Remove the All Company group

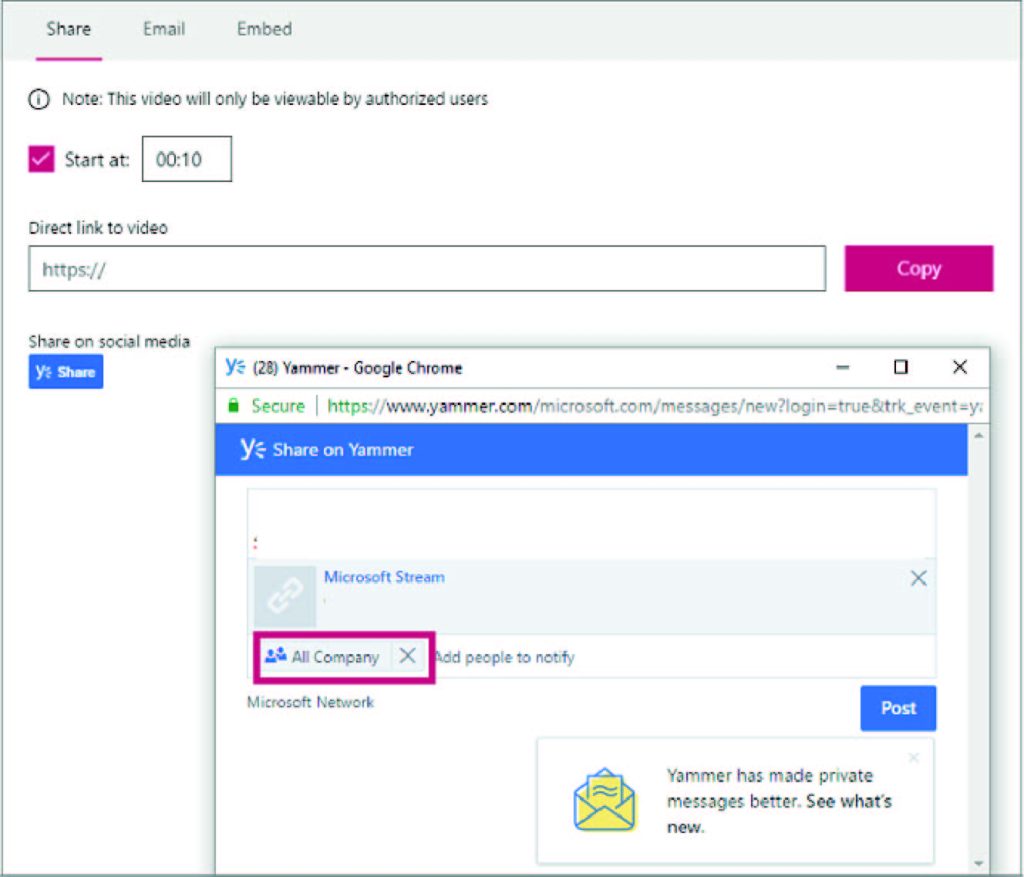pos(408,656)
